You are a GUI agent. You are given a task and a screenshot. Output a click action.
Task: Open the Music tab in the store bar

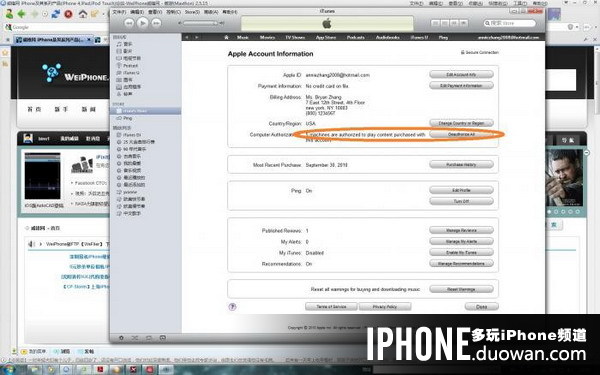pos(243,37)
